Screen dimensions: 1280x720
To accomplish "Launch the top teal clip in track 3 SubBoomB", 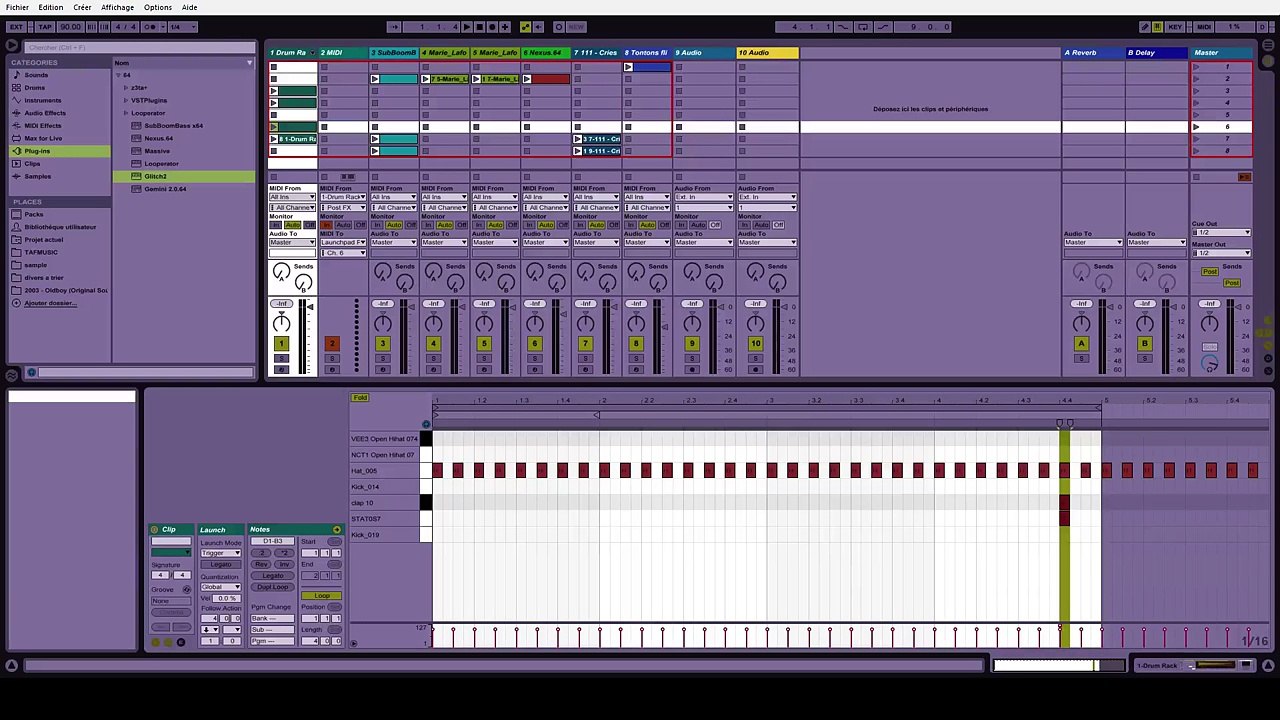I will coord(375,79).
